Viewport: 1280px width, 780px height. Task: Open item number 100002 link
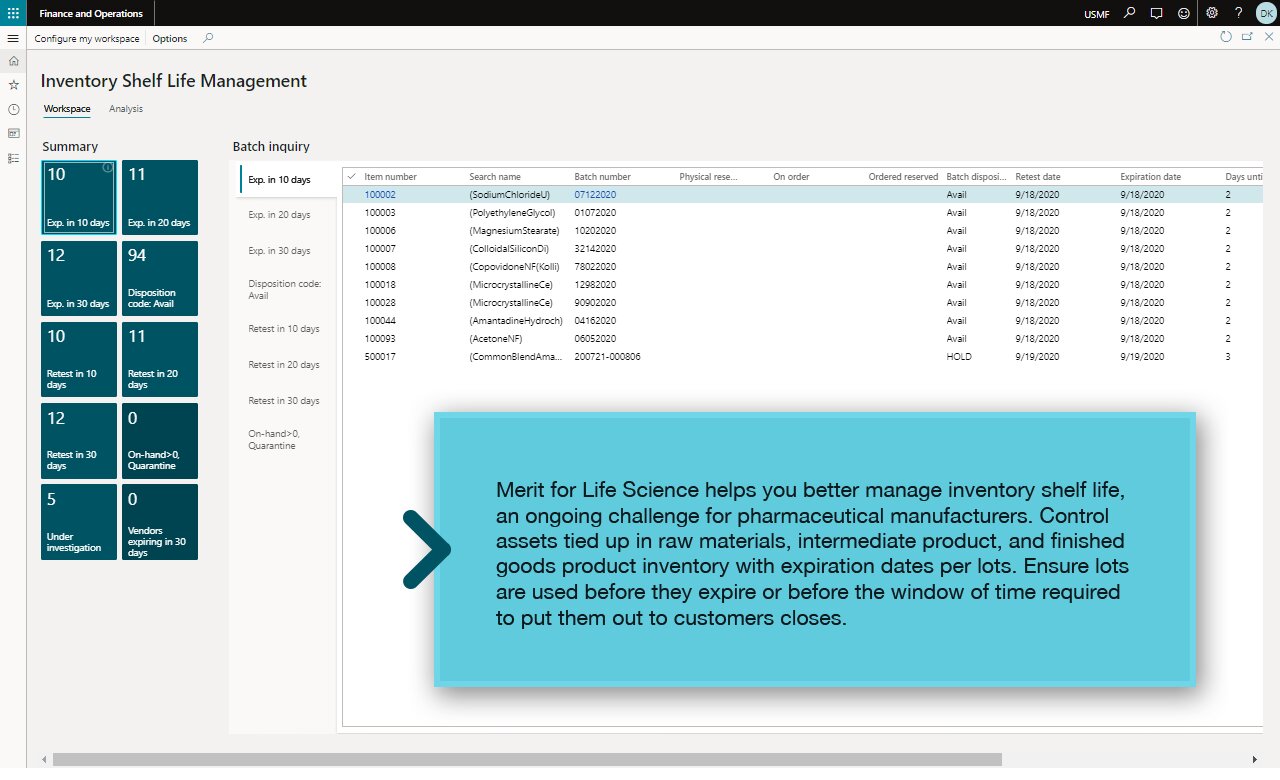click(380, 195)
